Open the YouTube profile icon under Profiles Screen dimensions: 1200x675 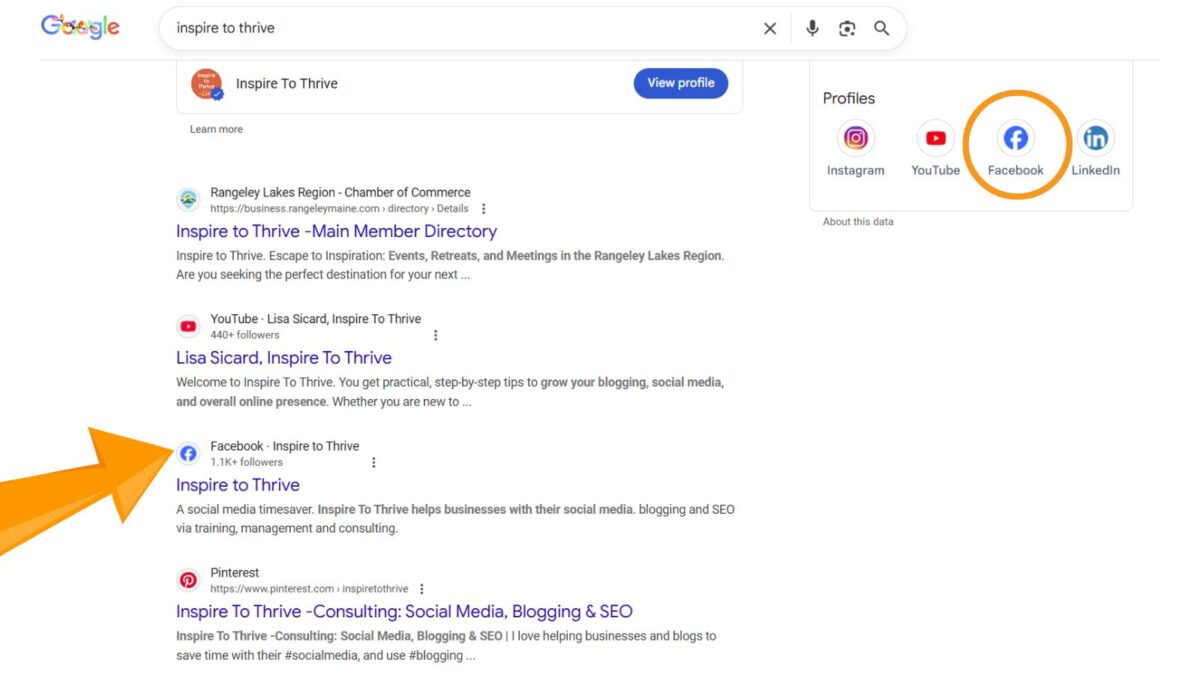click(x=935, y=137)
